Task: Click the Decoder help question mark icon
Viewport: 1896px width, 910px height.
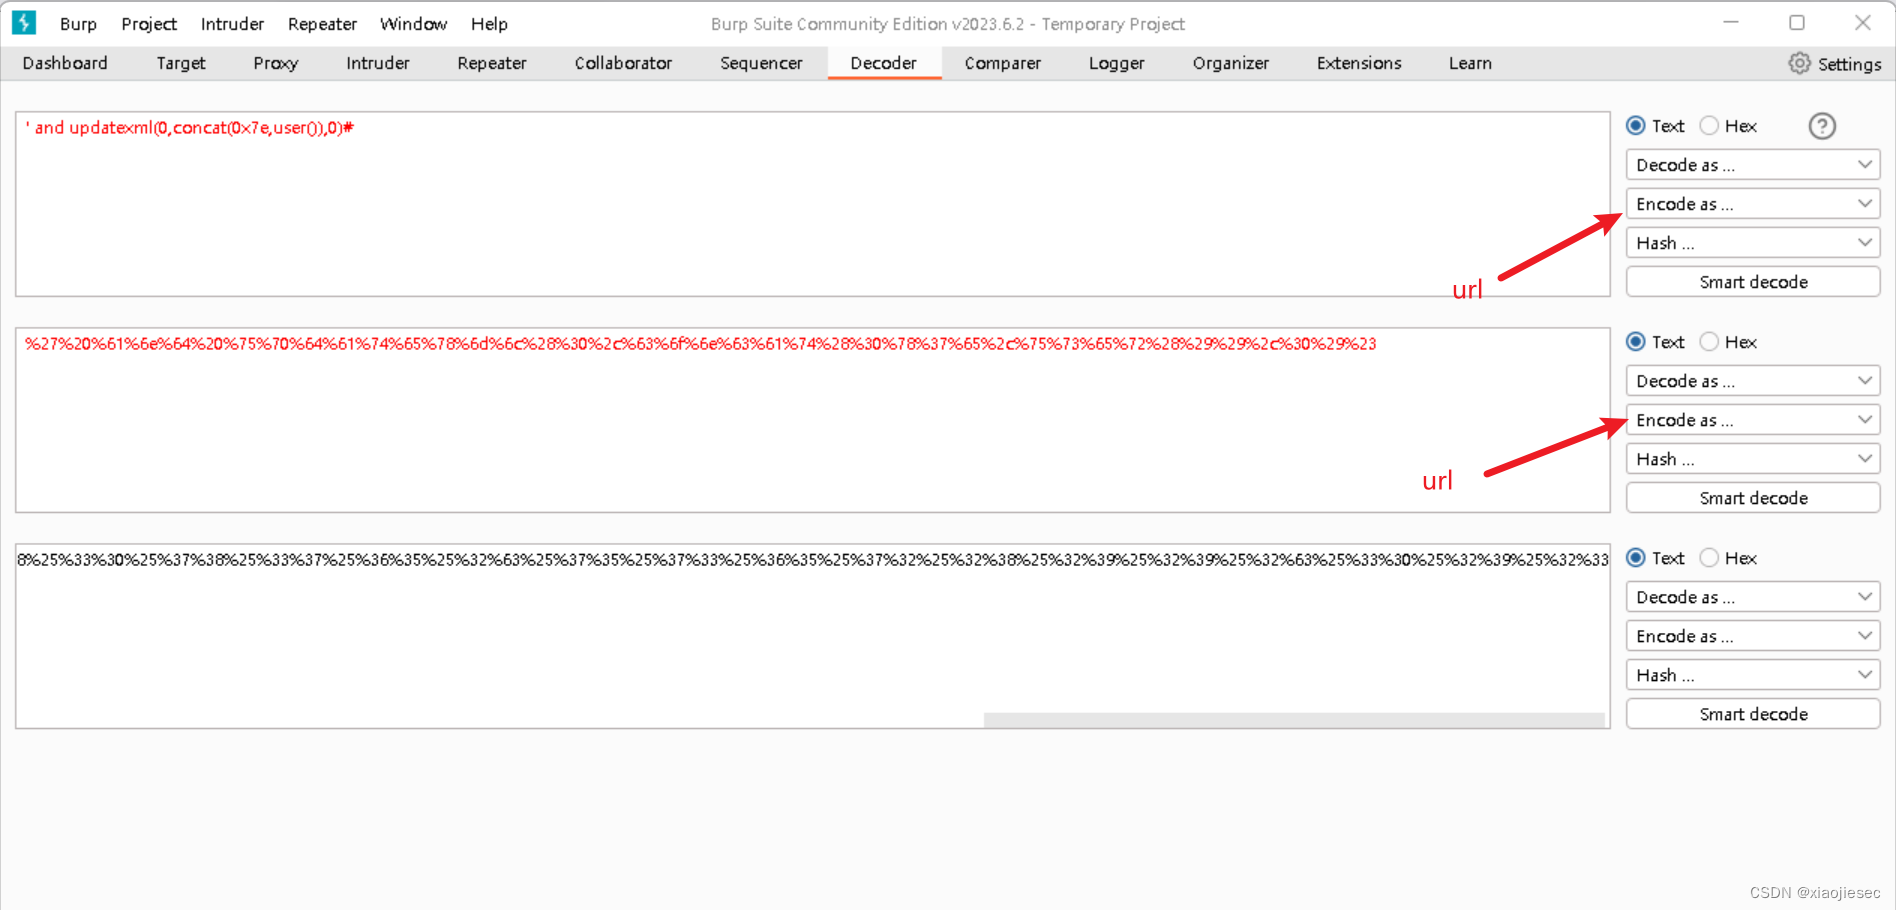Action: [1822, 126]
